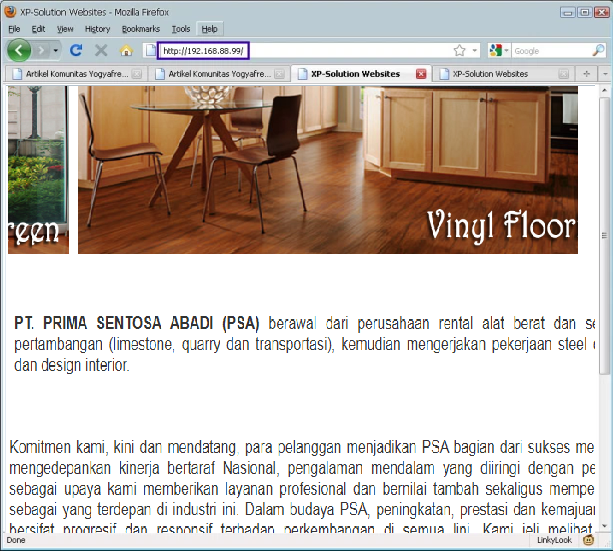
Task: Bookmark this page with the star icon
Action: coord(460,50)
